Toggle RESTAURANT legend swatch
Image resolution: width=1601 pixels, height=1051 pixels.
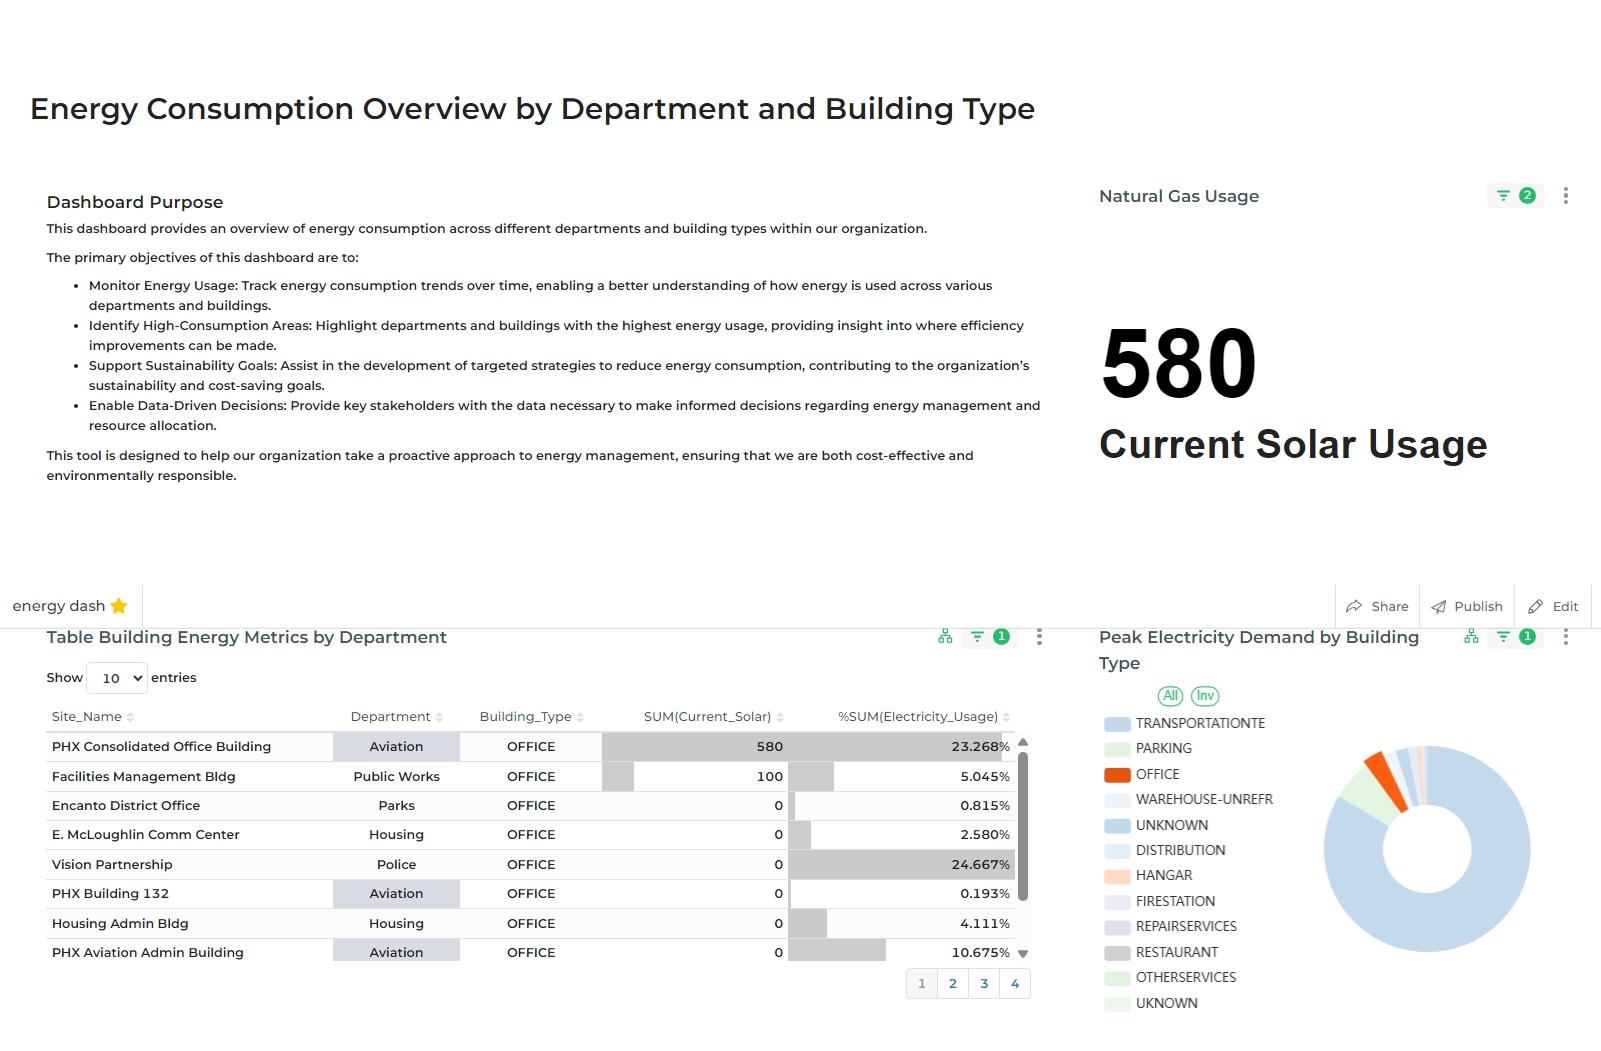click(1117, 952)
